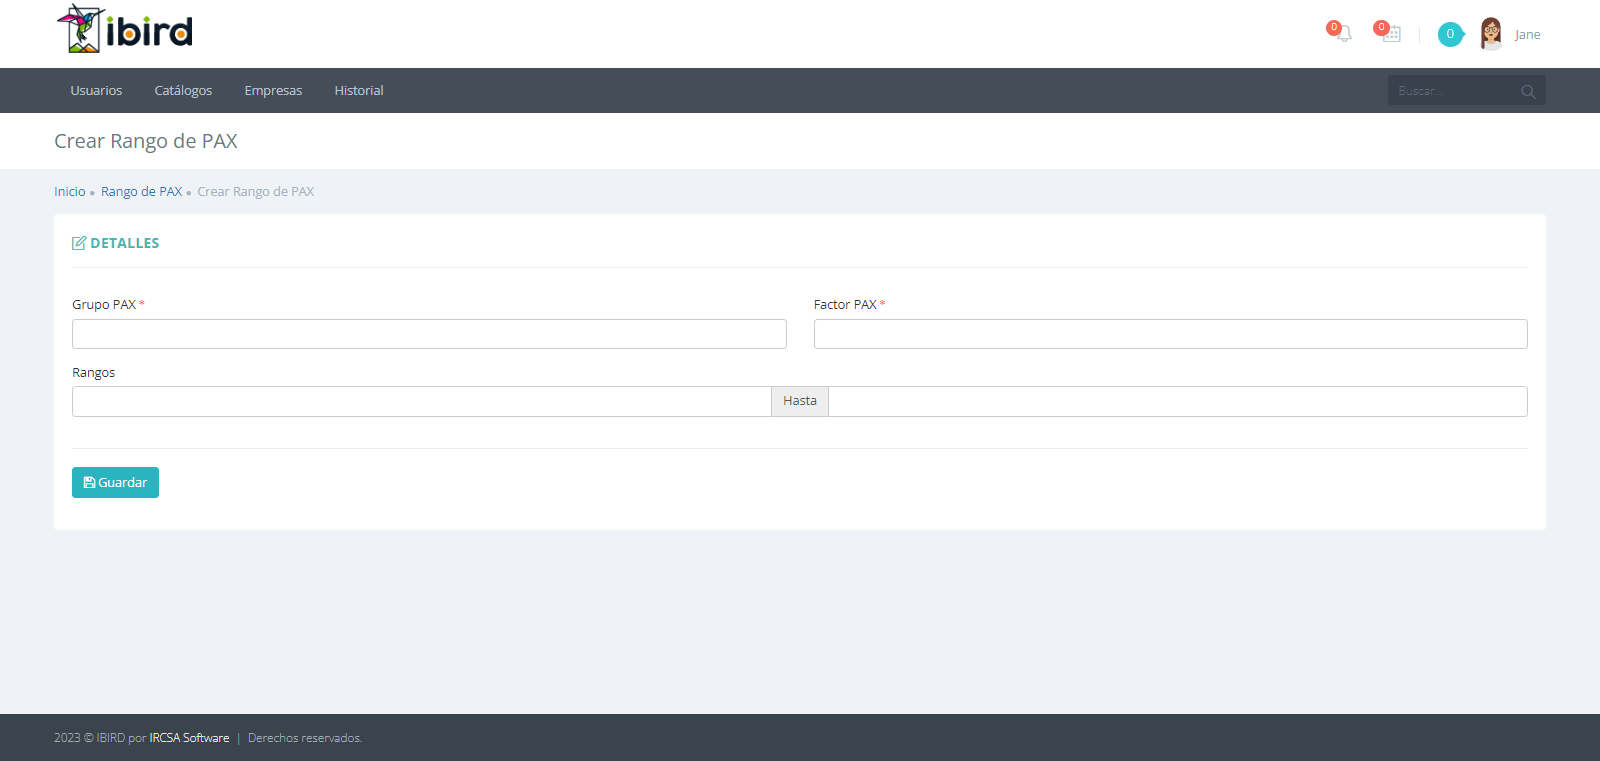Click the current Crear Rango de PAX breadcrumb
The width and height of the screenshot is (1600, 761).
[256, 191]
